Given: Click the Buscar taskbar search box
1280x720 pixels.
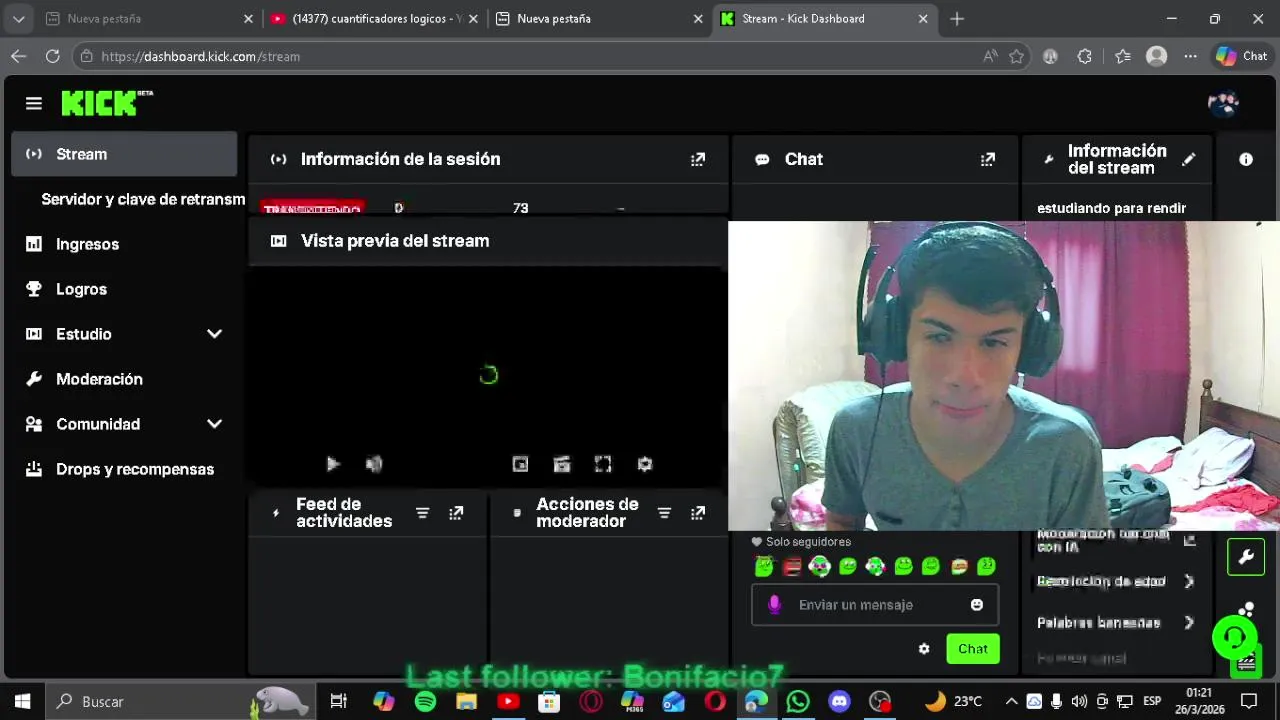Looking at the screenshot, I should pyautogui.click(x=180, y=701).
